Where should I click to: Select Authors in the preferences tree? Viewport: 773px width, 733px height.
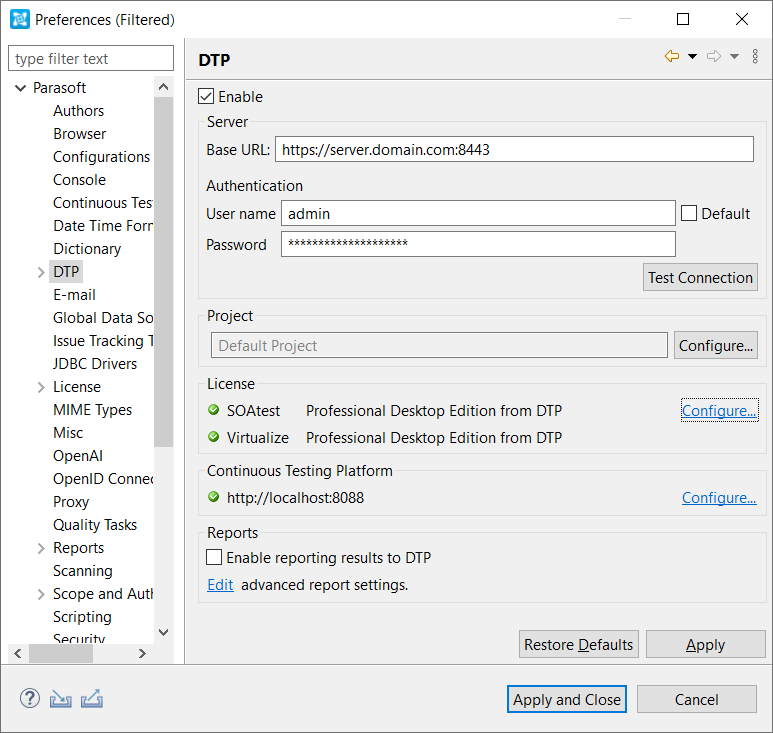coord(78,111)
